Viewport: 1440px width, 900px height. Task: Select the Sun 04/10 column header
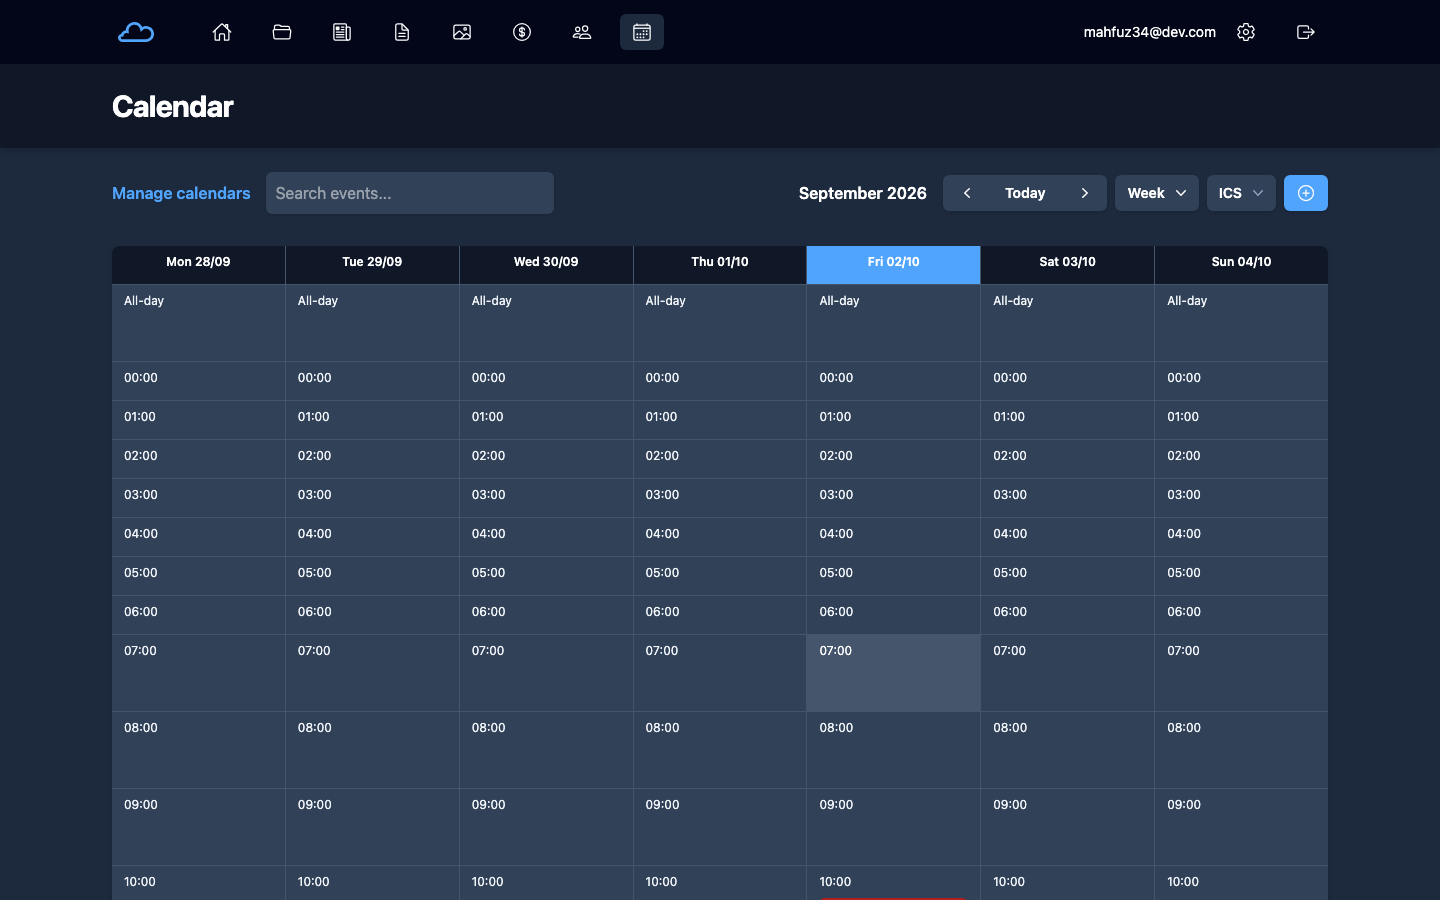click(x=1241, y=265)
